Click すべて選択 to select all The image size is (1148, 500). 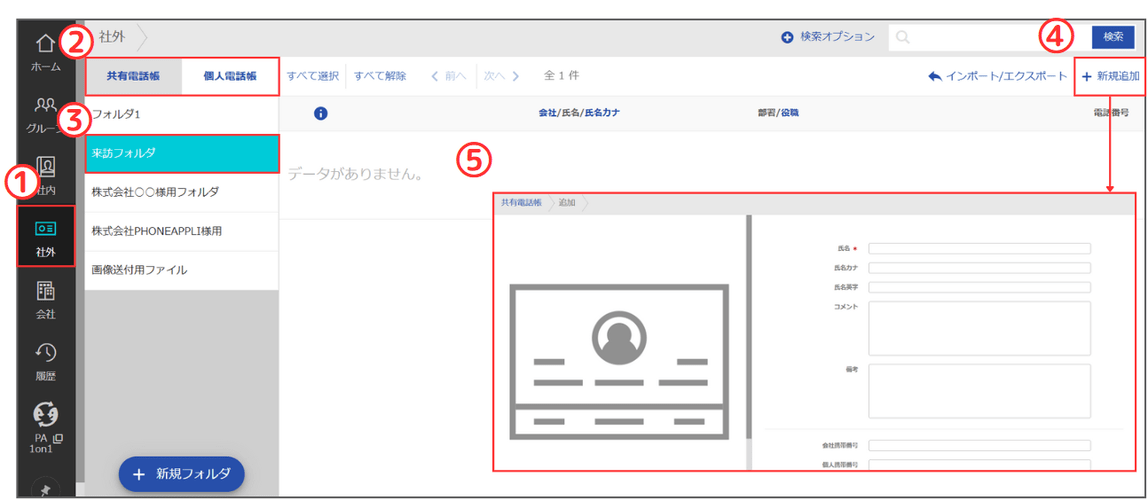(313, 76)
